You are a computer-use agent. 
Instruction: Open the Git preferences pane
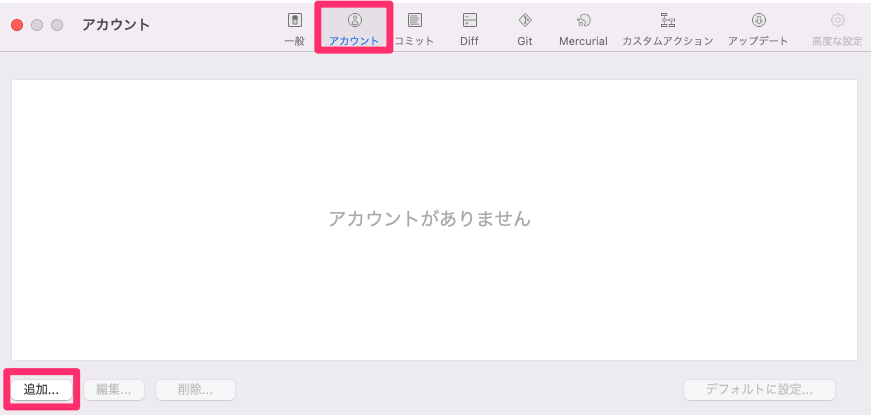click(525, 29)
